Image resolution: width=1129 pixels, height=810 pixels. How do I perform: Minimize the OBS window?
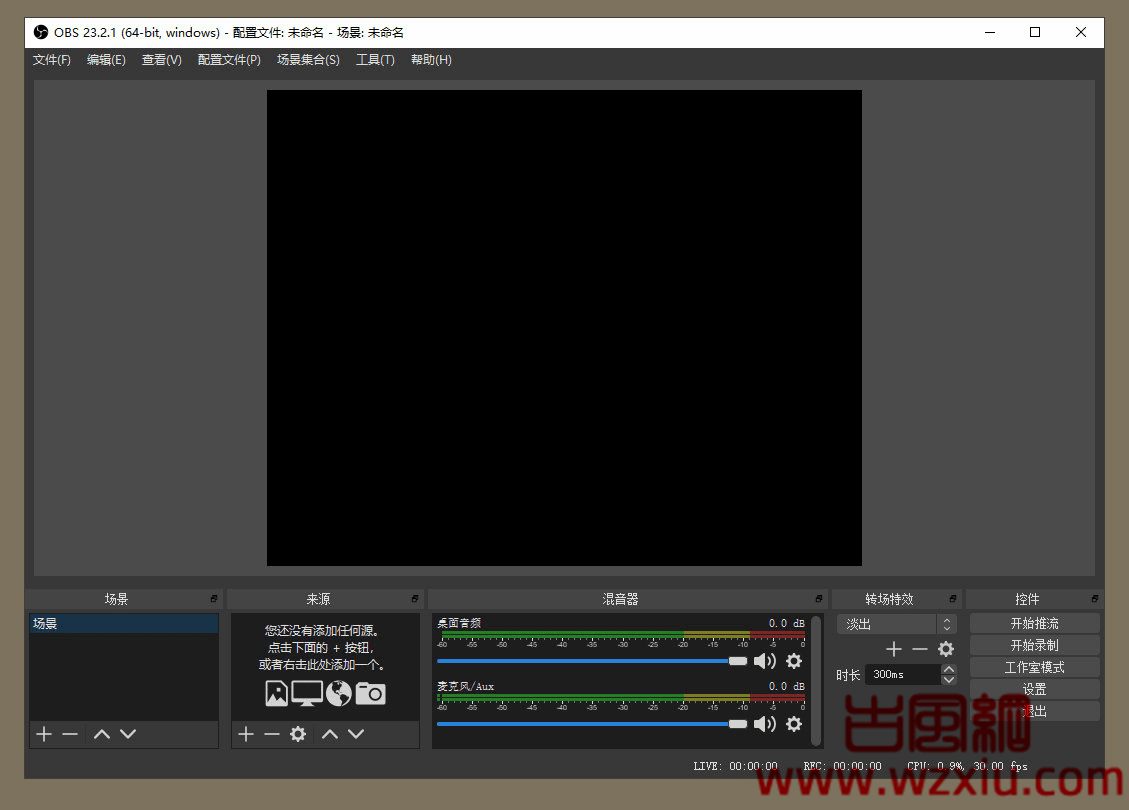(x=990, y=32)
